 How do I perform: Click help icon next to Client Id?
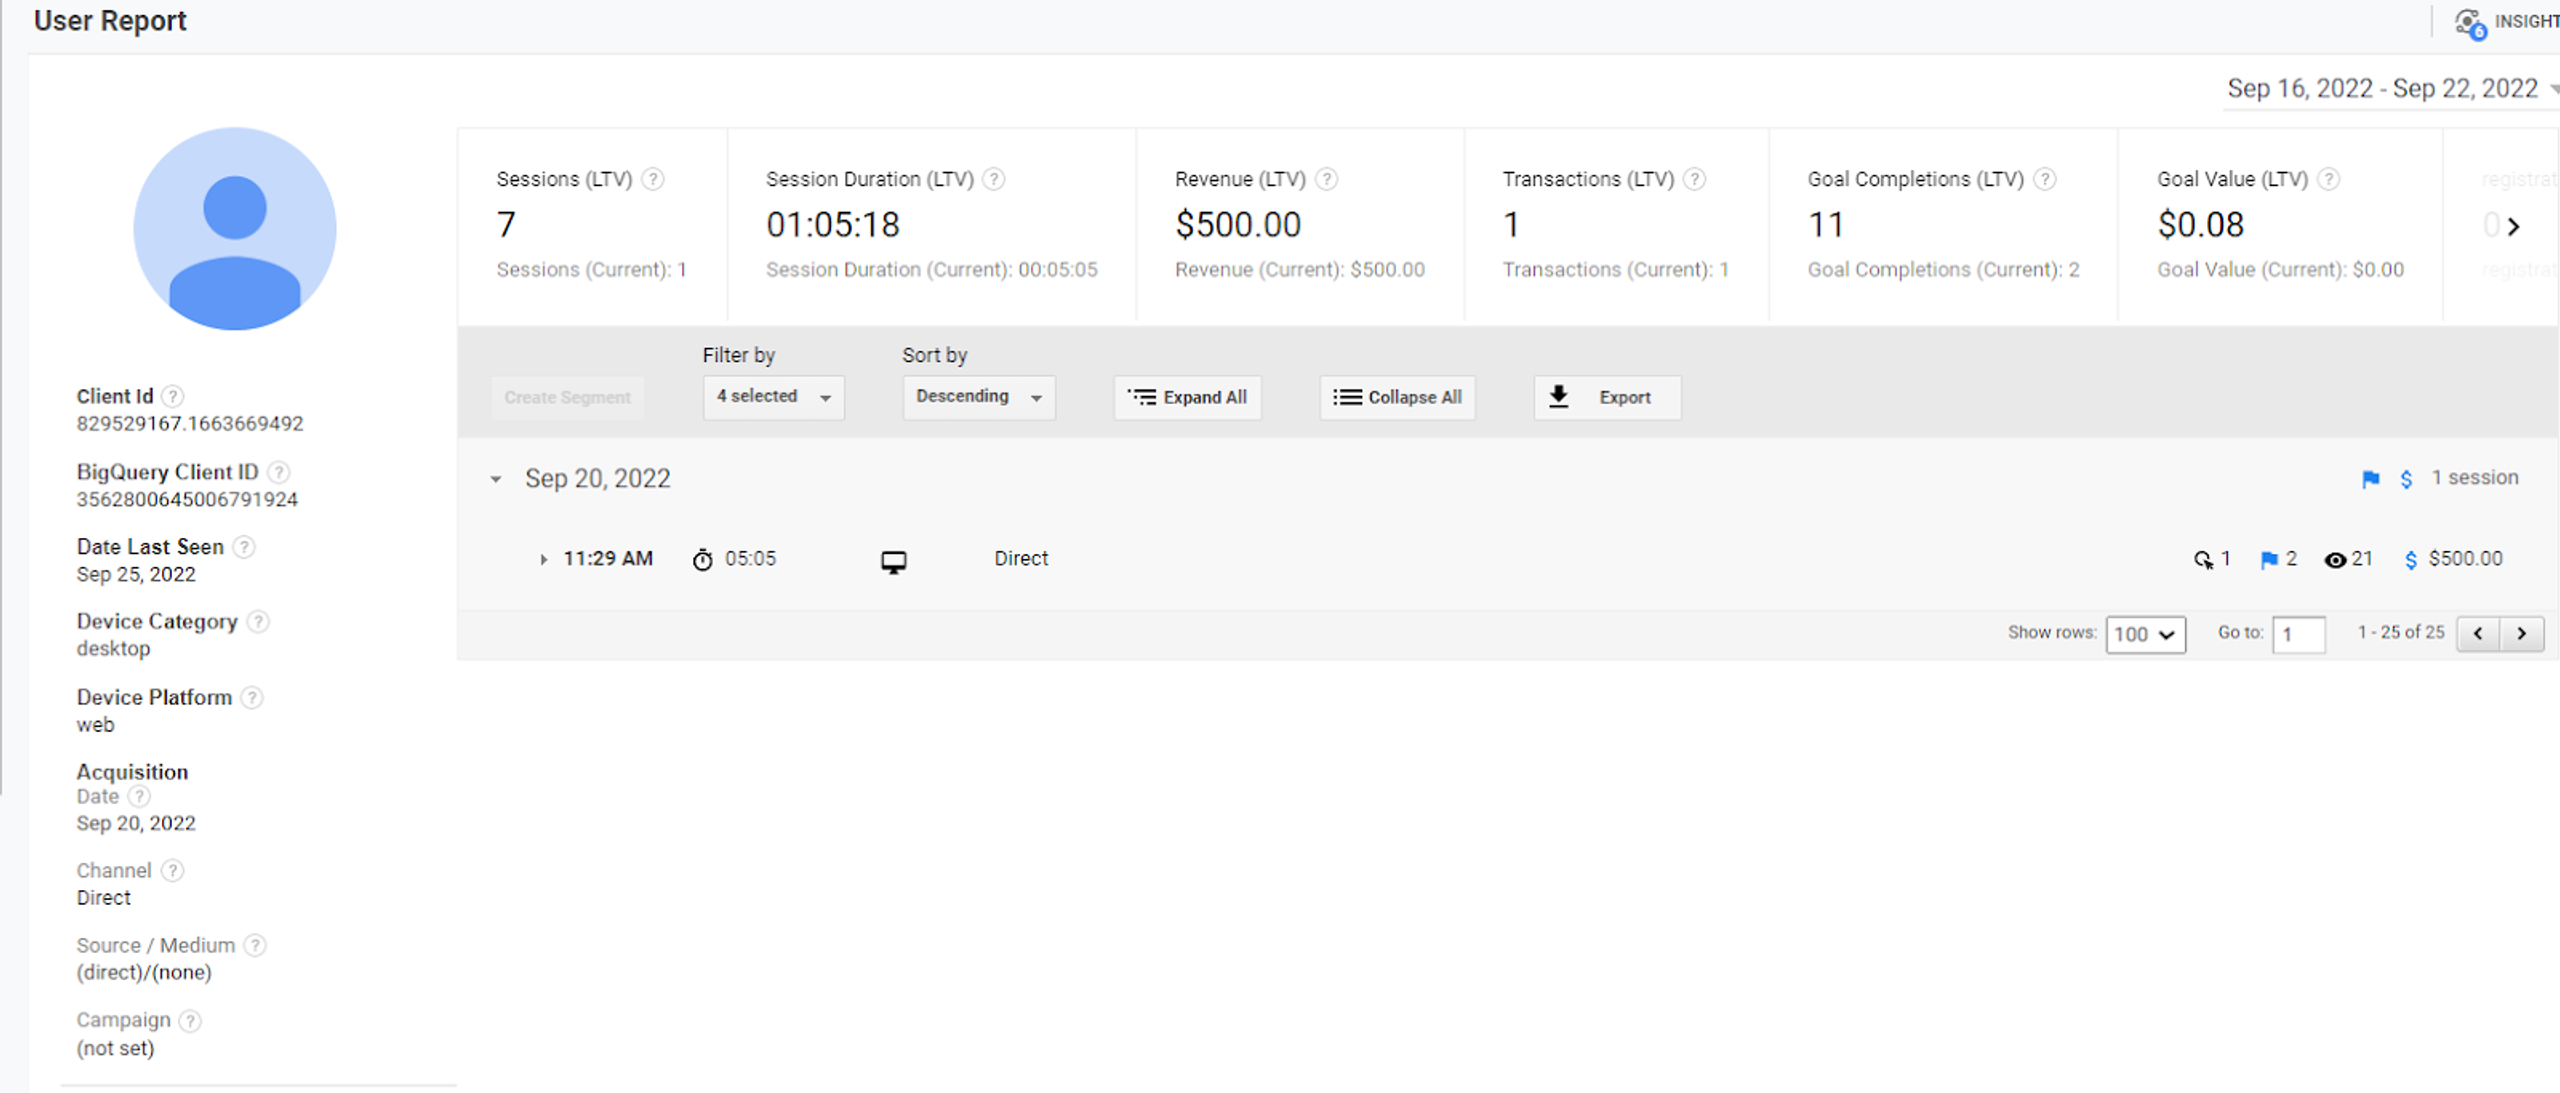(173, 396)
